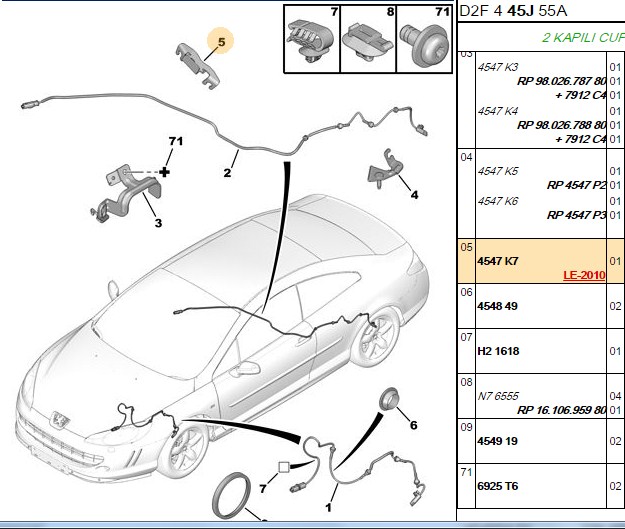Open the LE-2010 link in row 05

click(x=584, y=275)
